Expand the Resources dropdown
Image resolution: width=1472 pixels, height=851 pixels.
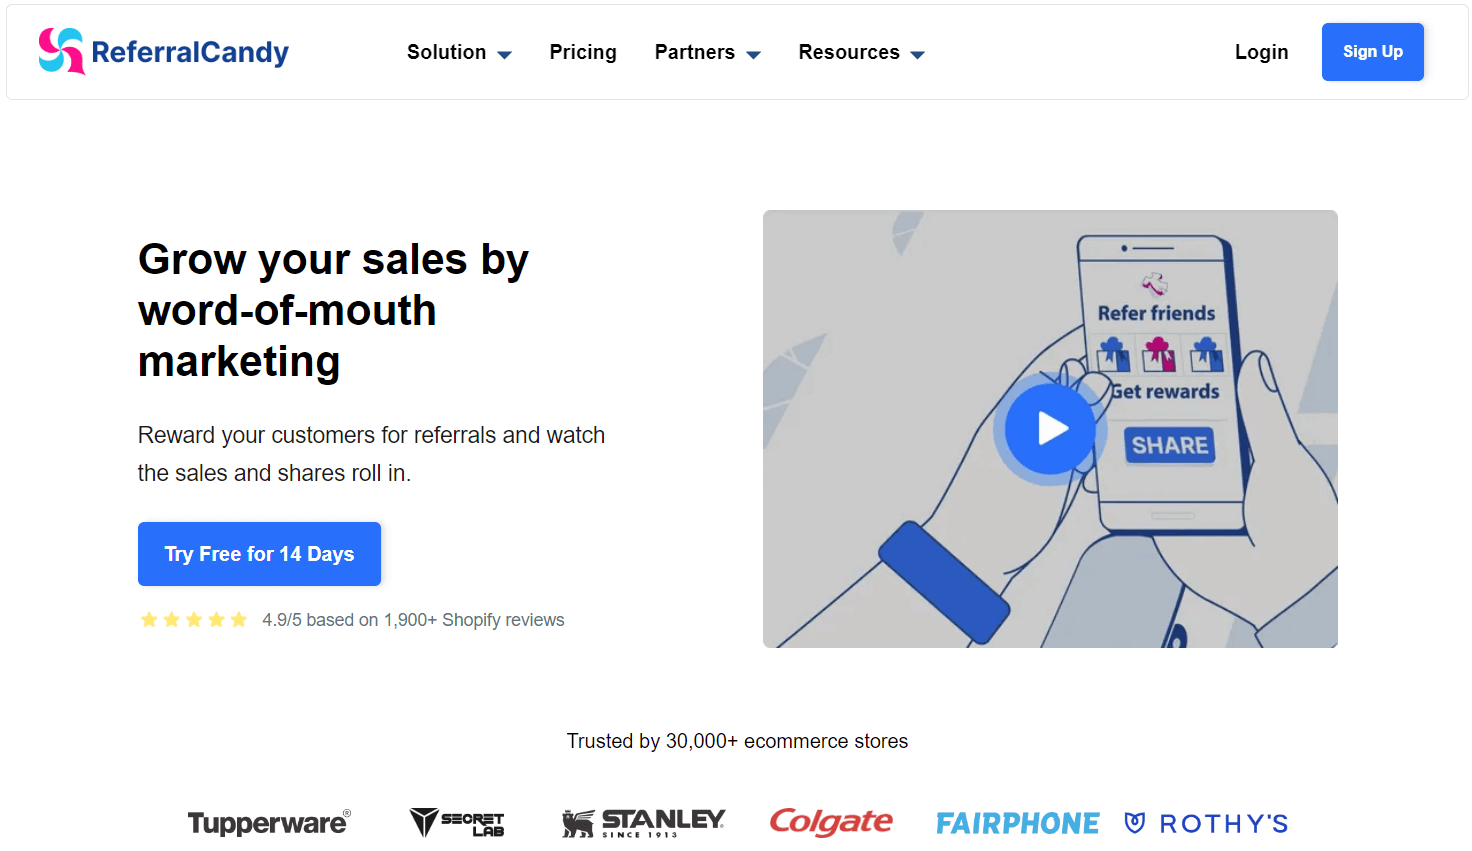pos(861,52)
